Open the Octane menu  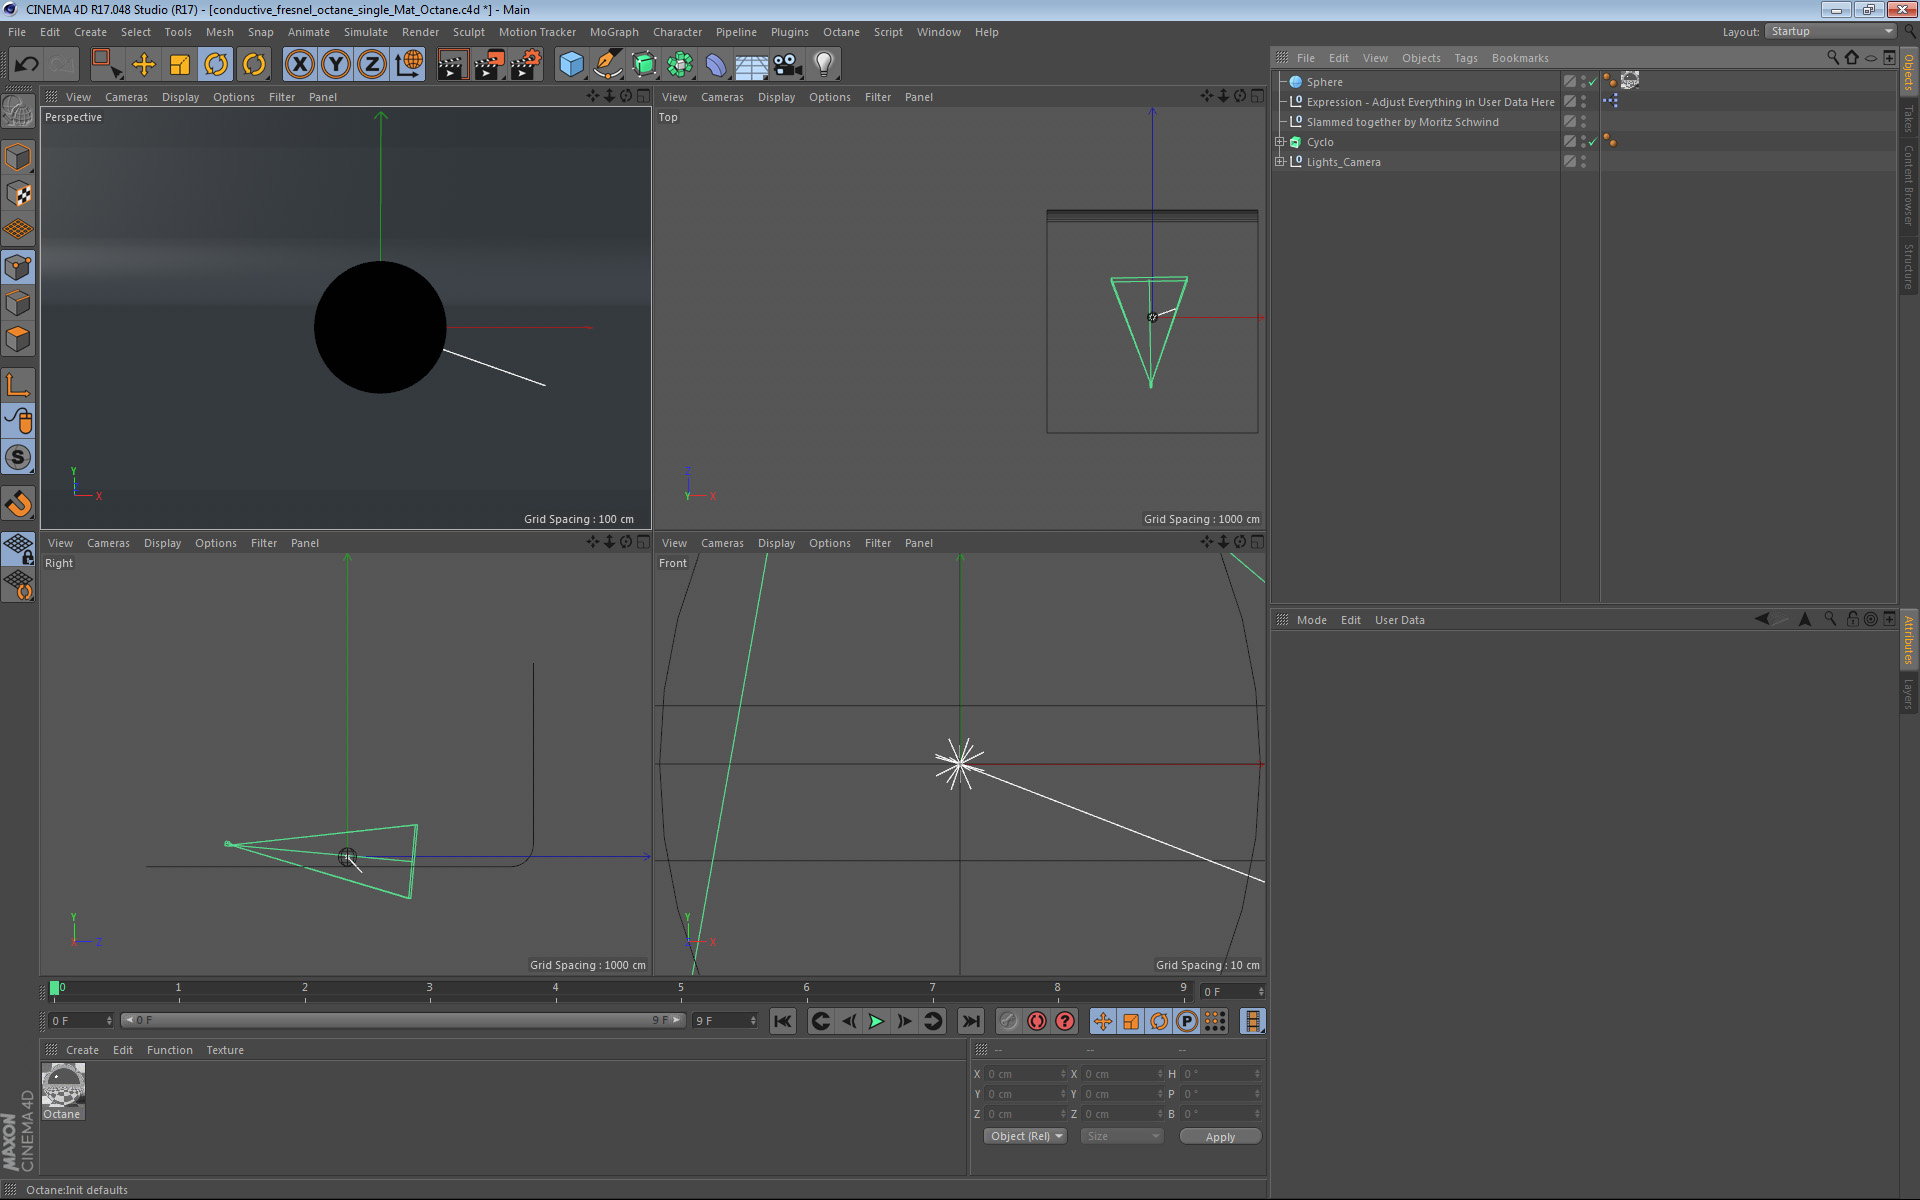(840, 32)
